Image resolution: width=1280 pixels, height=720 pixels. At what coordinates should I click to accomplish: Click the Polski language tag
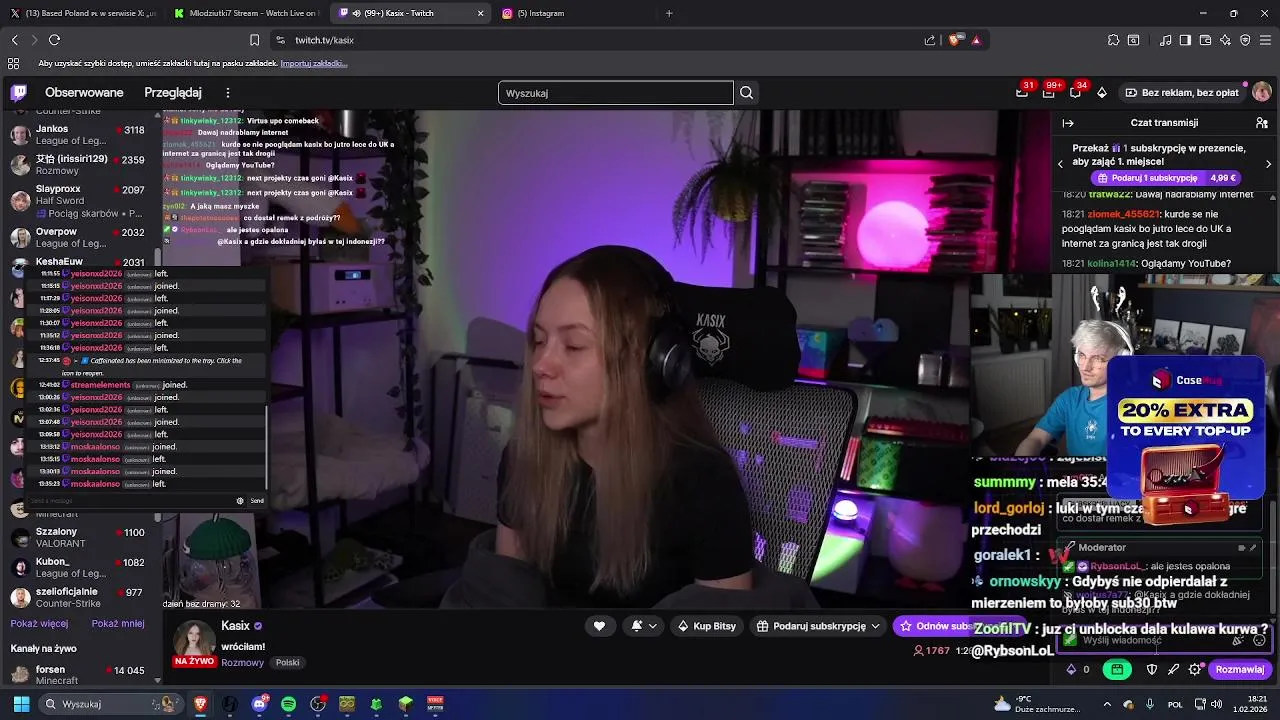pyautogui.click(x=288, y=662)
